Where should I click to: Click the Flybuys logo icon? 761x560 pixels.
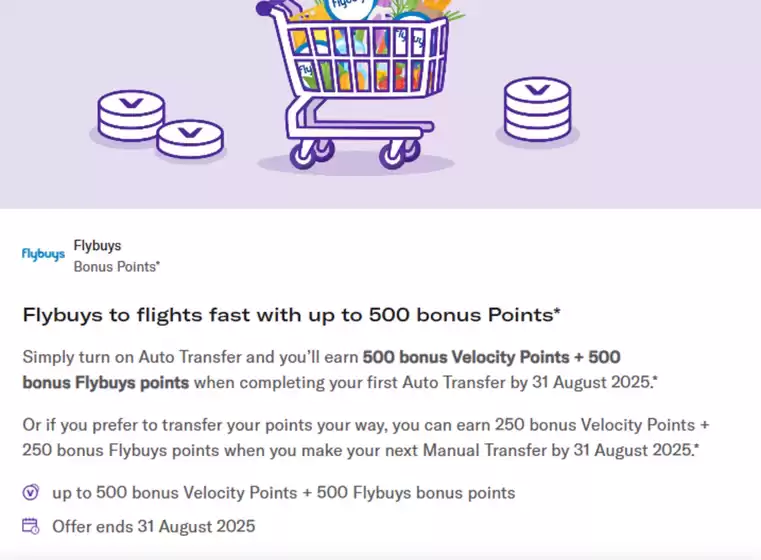pos(43,254)
